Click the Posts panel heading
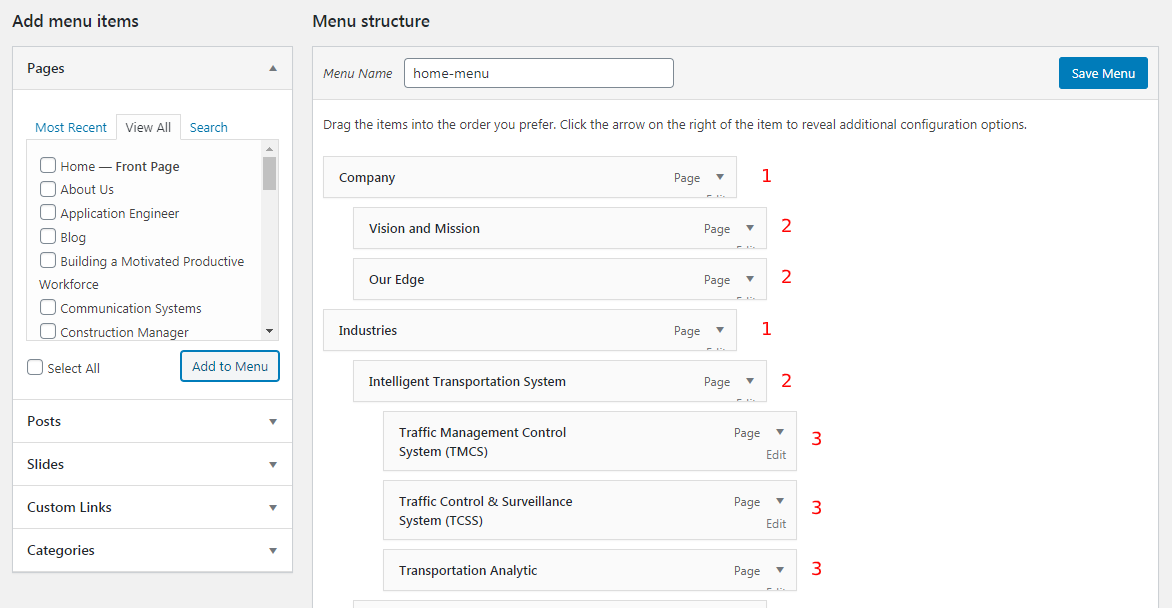Screen dimensions: 1172x608 click(x=152, y=422)
